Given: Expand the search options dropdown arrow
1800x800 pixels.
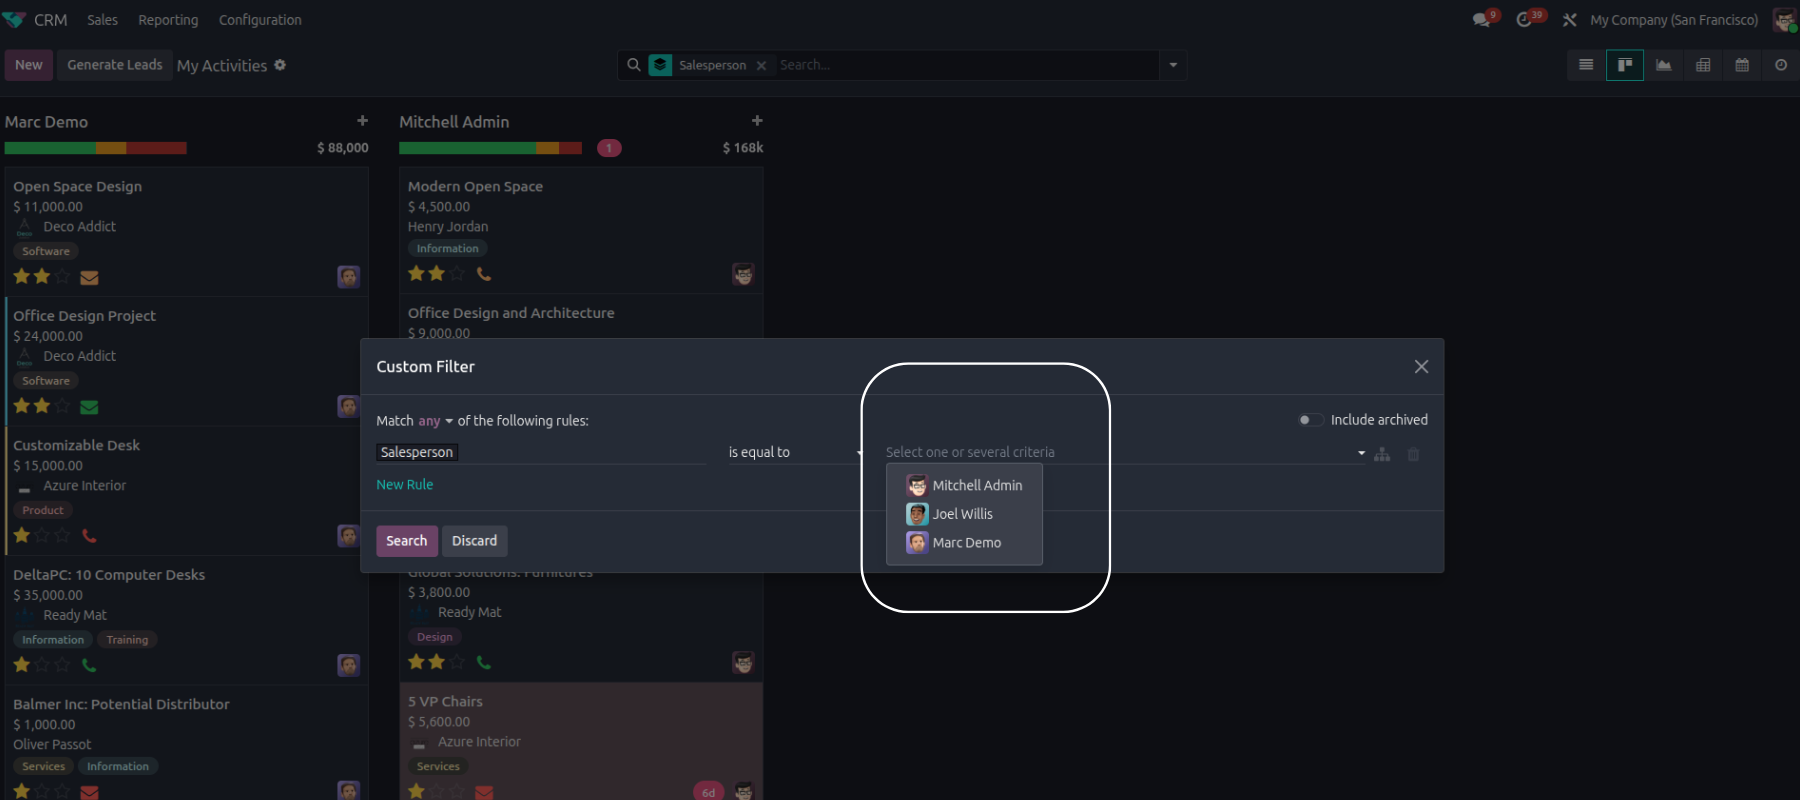Looking at the screenshot, I should (x=1173, y=65).
